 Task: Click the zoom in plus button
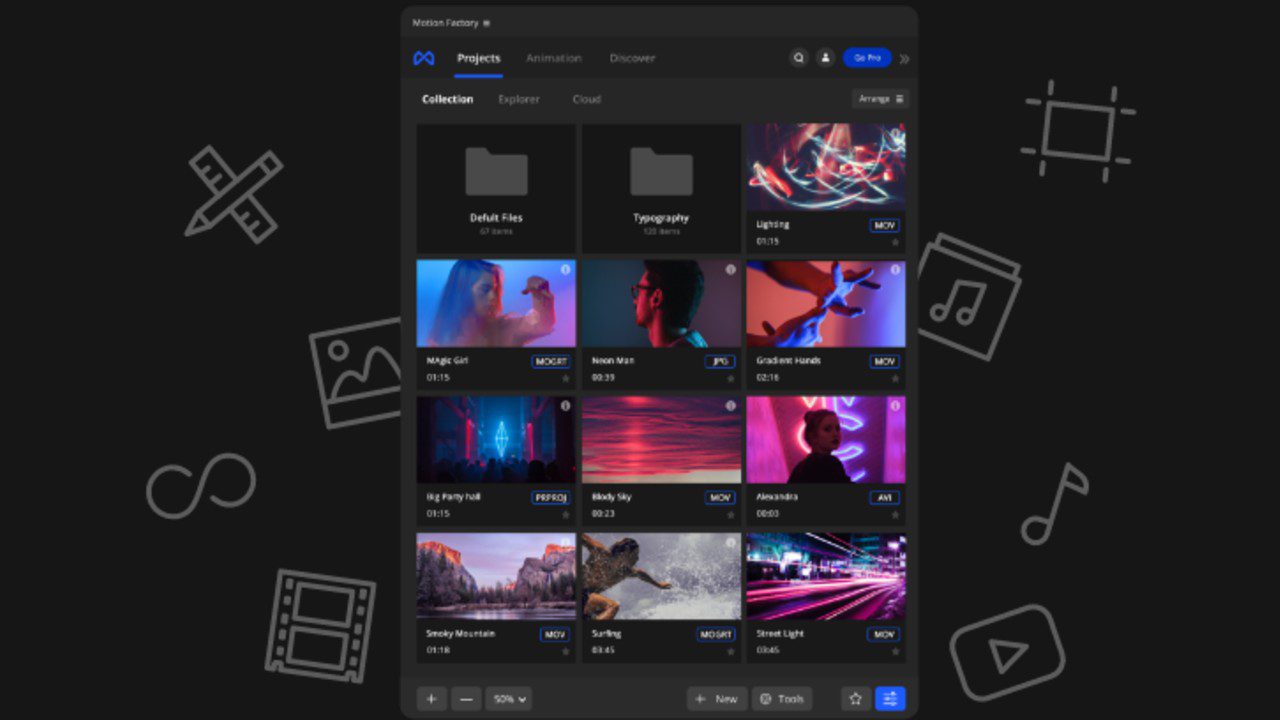coord(431,699)
